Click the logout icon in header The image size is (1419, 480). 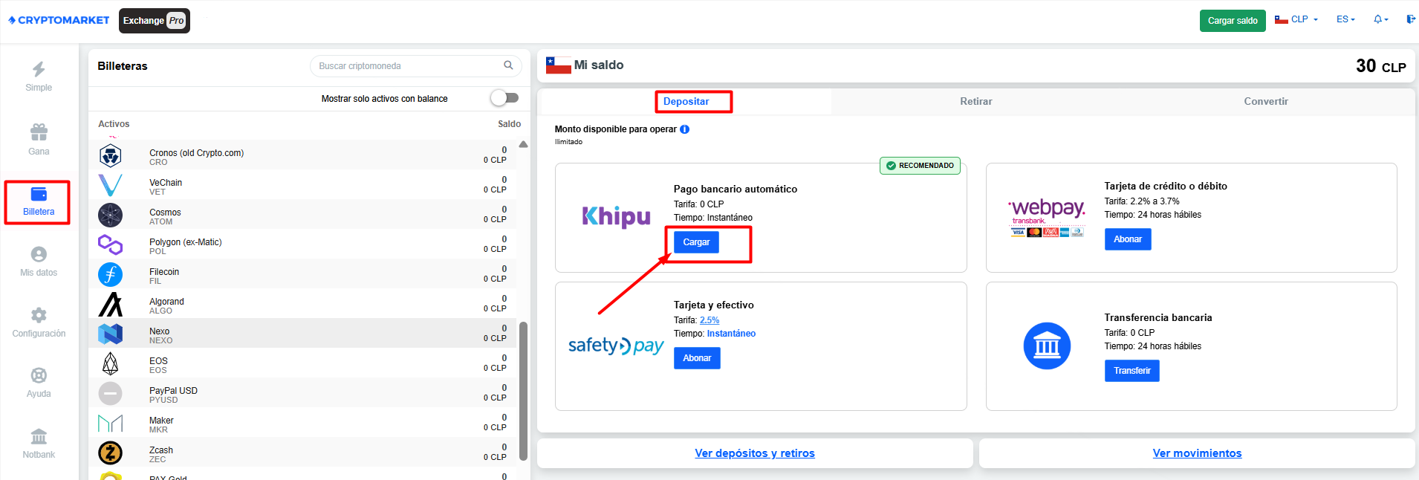[x=1412, y=20]
